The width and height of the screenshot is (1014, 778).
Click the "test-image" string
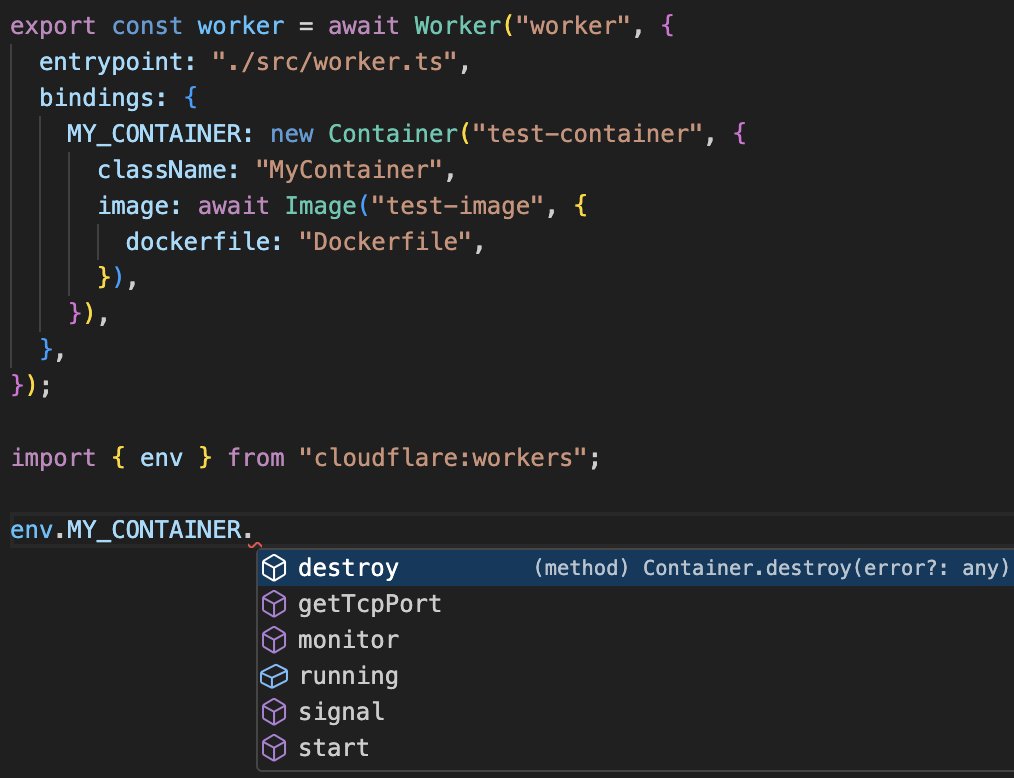click(457, 206)
